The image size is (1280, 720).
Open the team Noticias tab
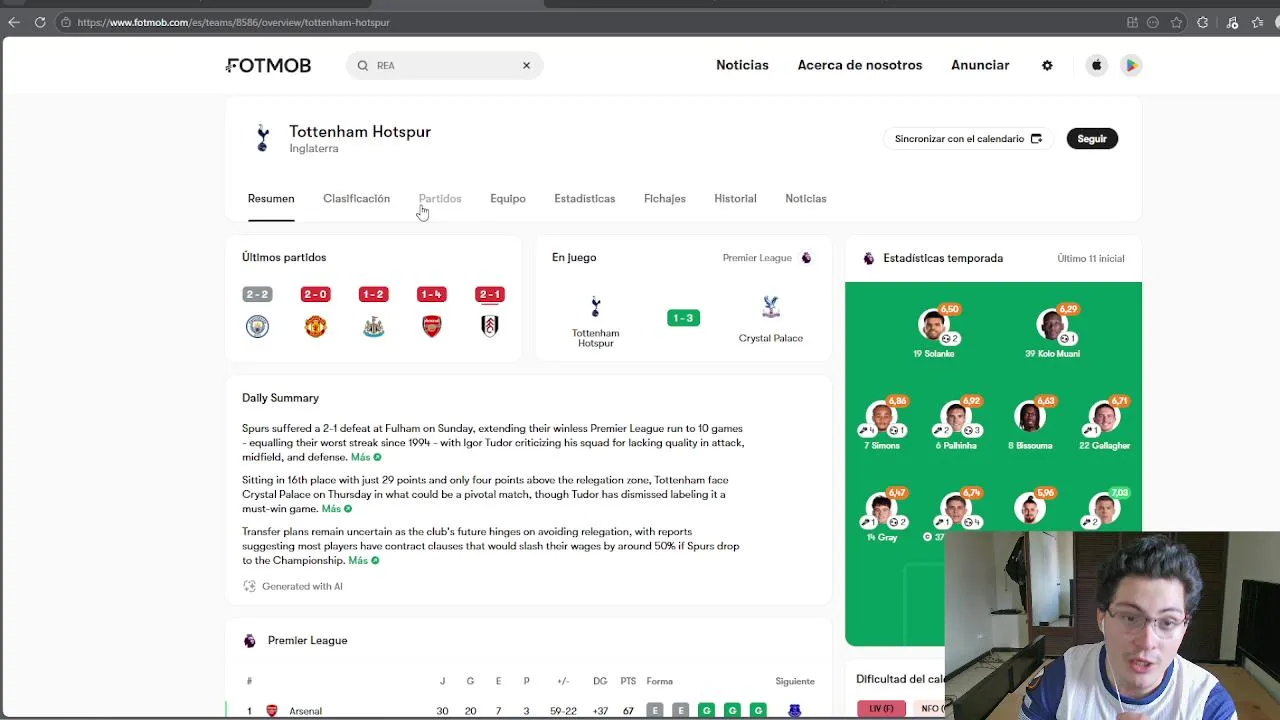point(806,198)
